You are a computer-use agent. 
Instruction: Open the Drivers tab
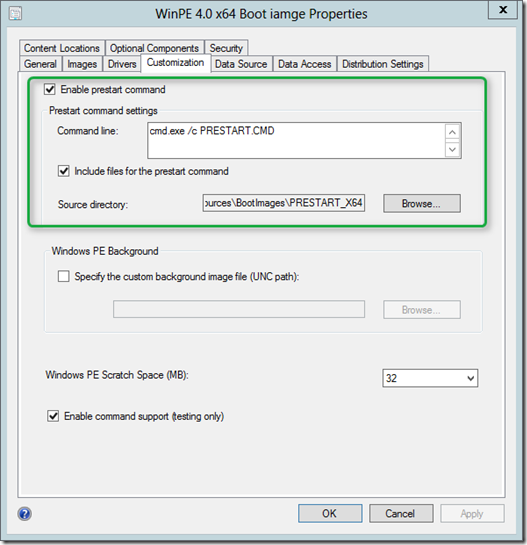click(x=122, y=64)
